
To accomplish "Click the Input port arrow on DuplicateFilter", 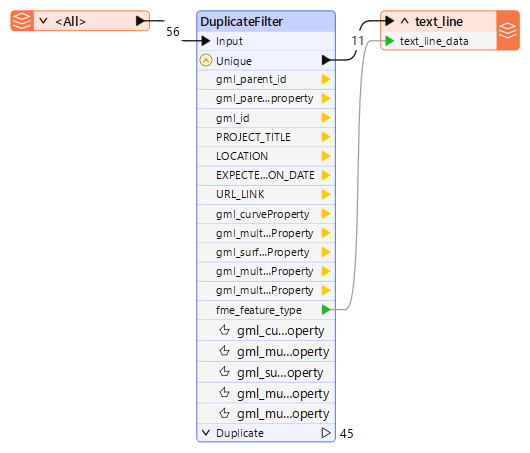I will pos(206,41).
